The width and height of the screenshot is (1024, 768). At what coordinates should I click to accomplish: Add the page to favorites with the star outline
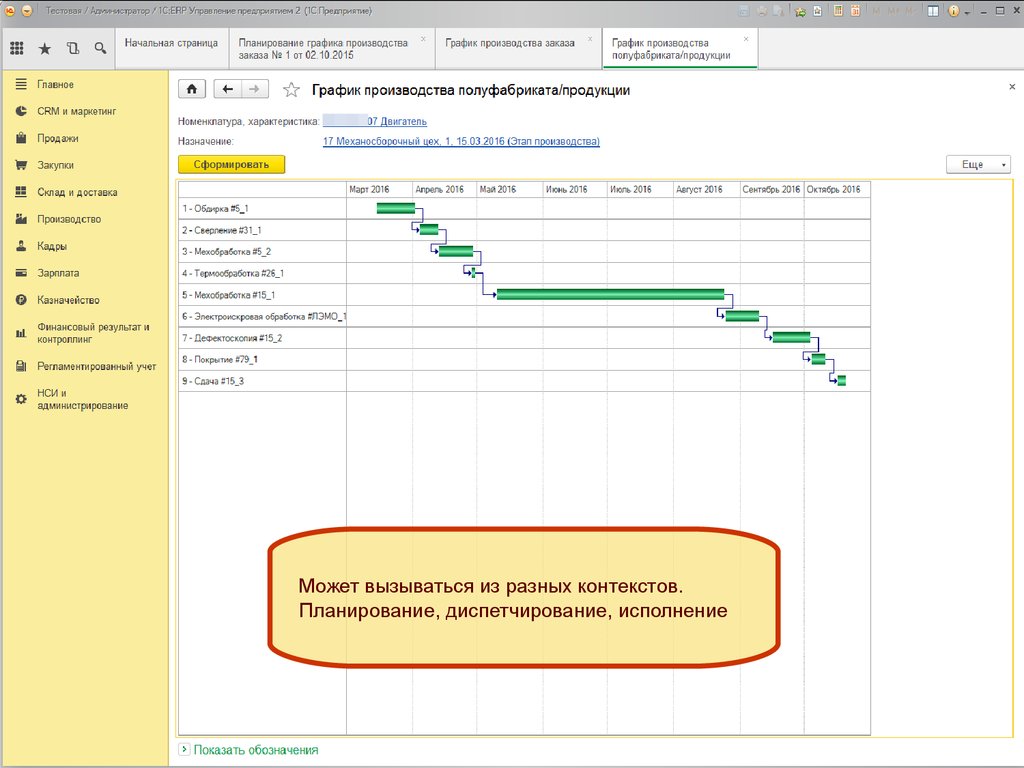tap(291, 89)
